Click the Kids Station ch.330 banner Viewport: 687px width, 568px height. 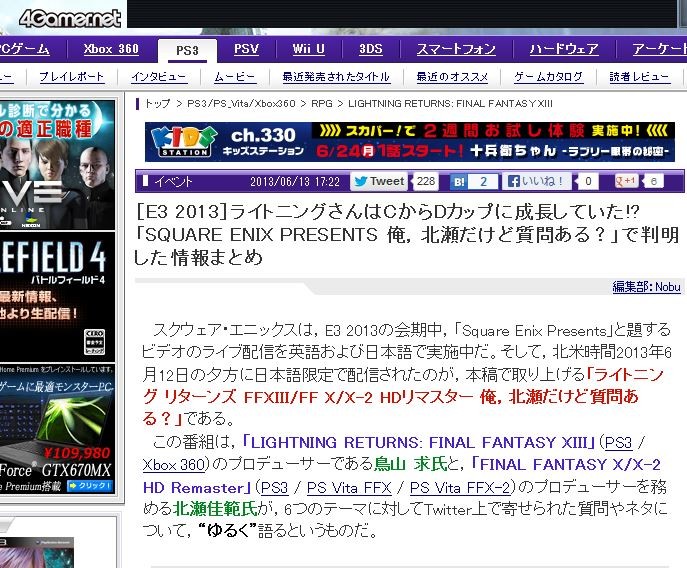coord(410,142)
